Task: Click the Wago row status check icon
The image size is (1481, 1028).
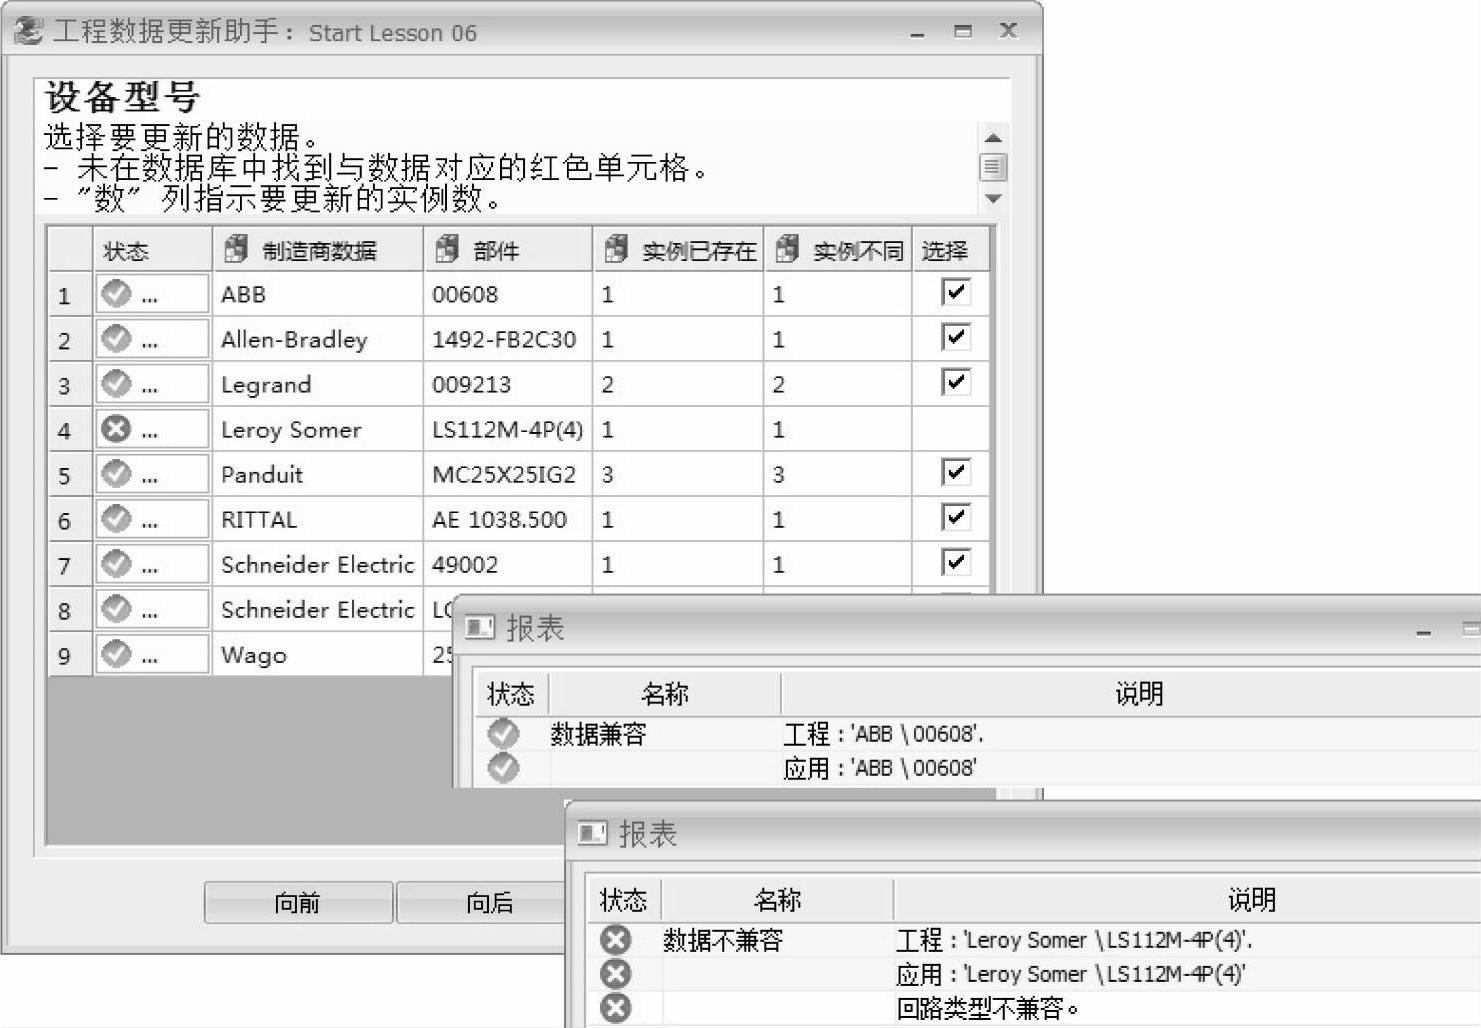Action: (x=117, y=654)
